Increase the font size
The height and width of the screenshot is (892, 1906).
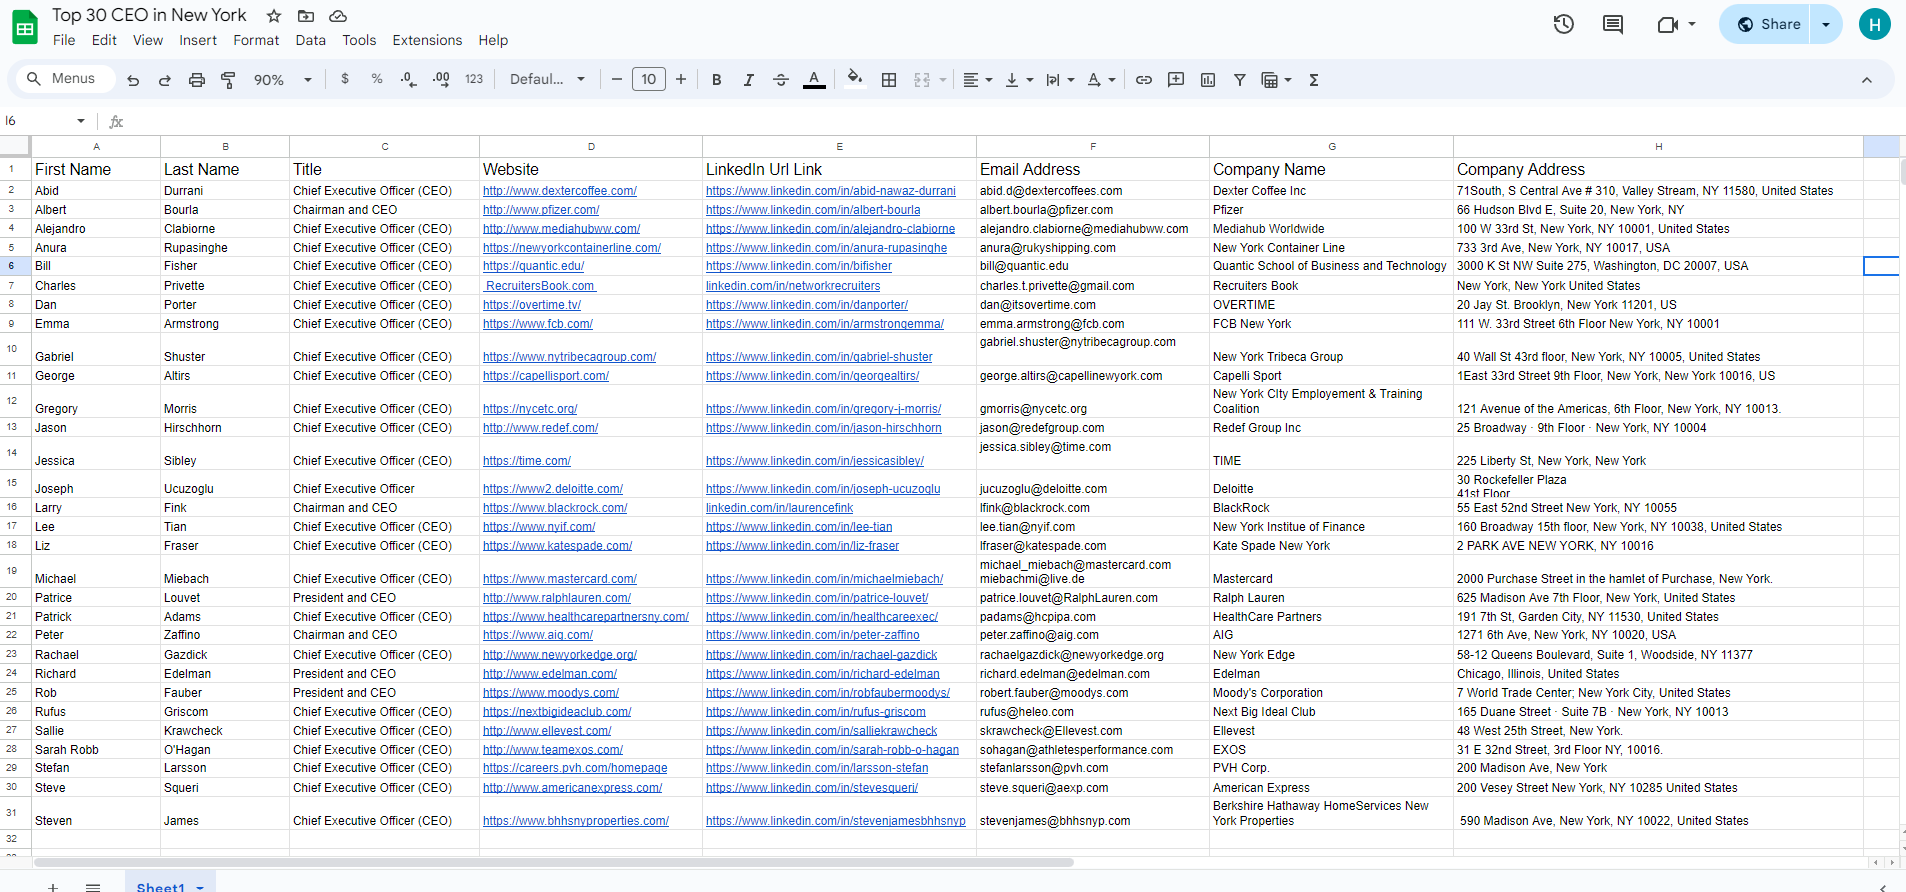681,79
